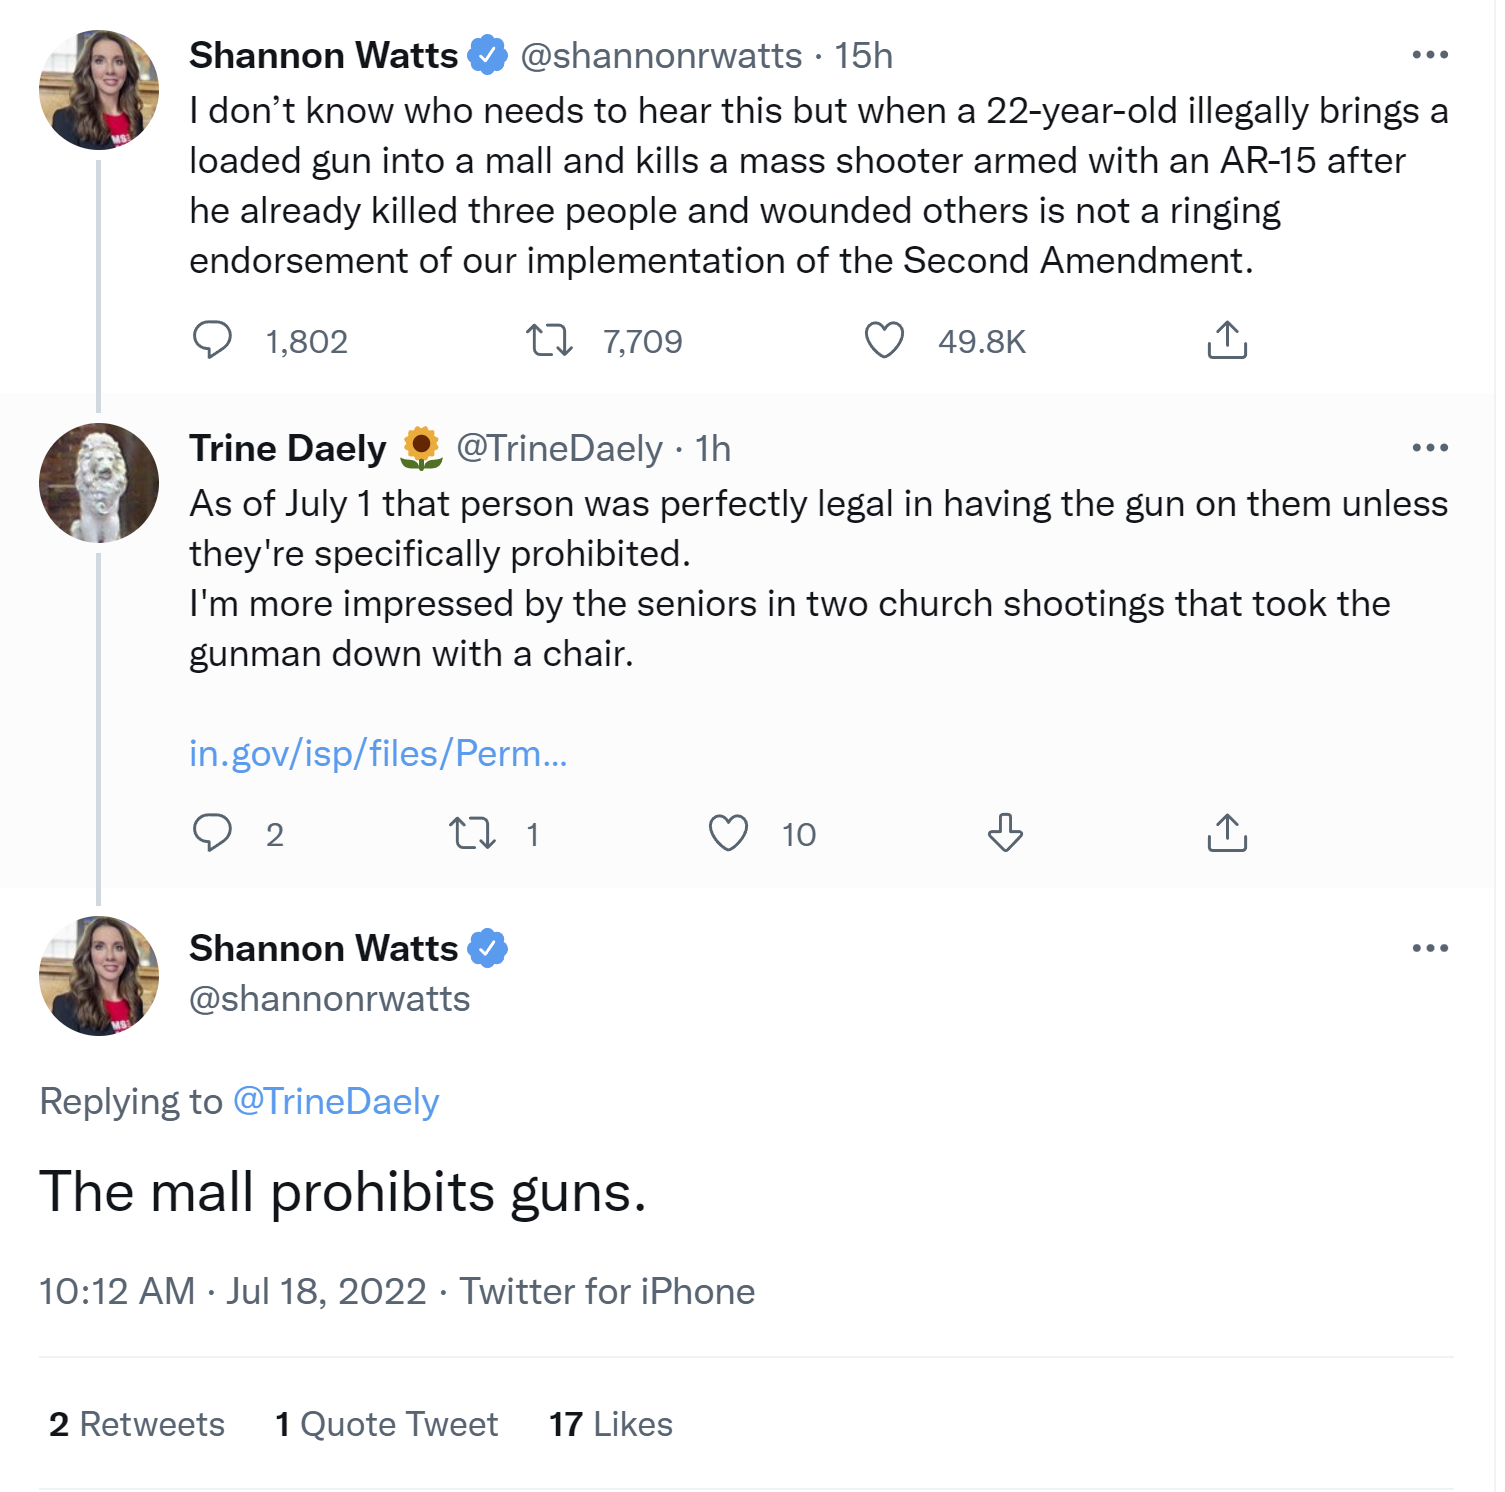Open the 10:12 AM · Jul 18, 2022 timestamp
This screenshot has height=1492, width=1505.
[233, 1291]
